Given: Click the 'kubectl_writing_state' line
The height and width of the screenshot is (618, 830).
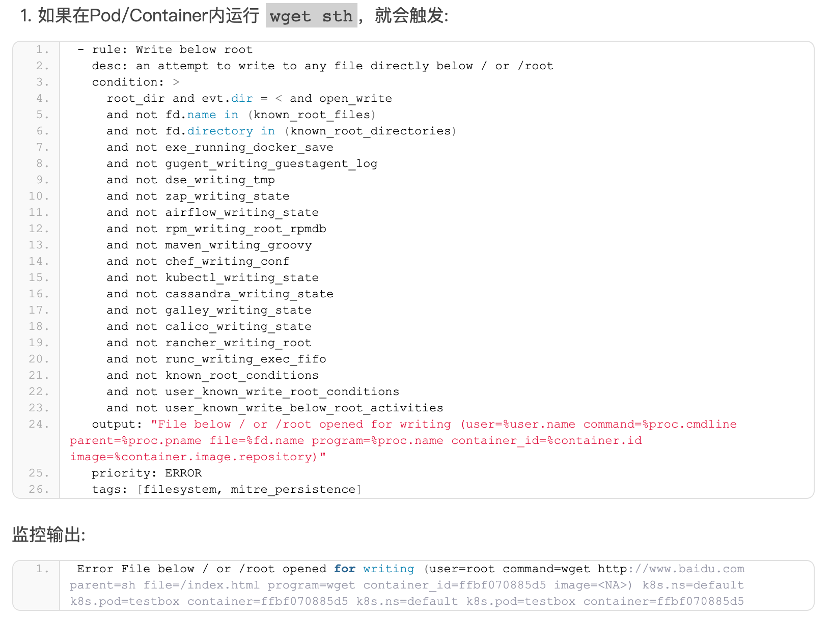Looking at the screenshot, I should pos(241,278).
